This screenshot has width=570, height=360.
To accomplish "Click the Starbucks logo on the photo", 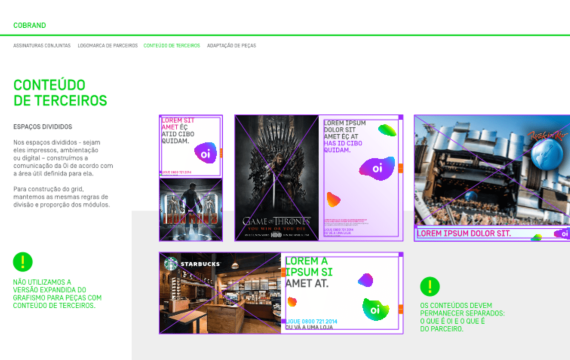I will coord(192,264).
